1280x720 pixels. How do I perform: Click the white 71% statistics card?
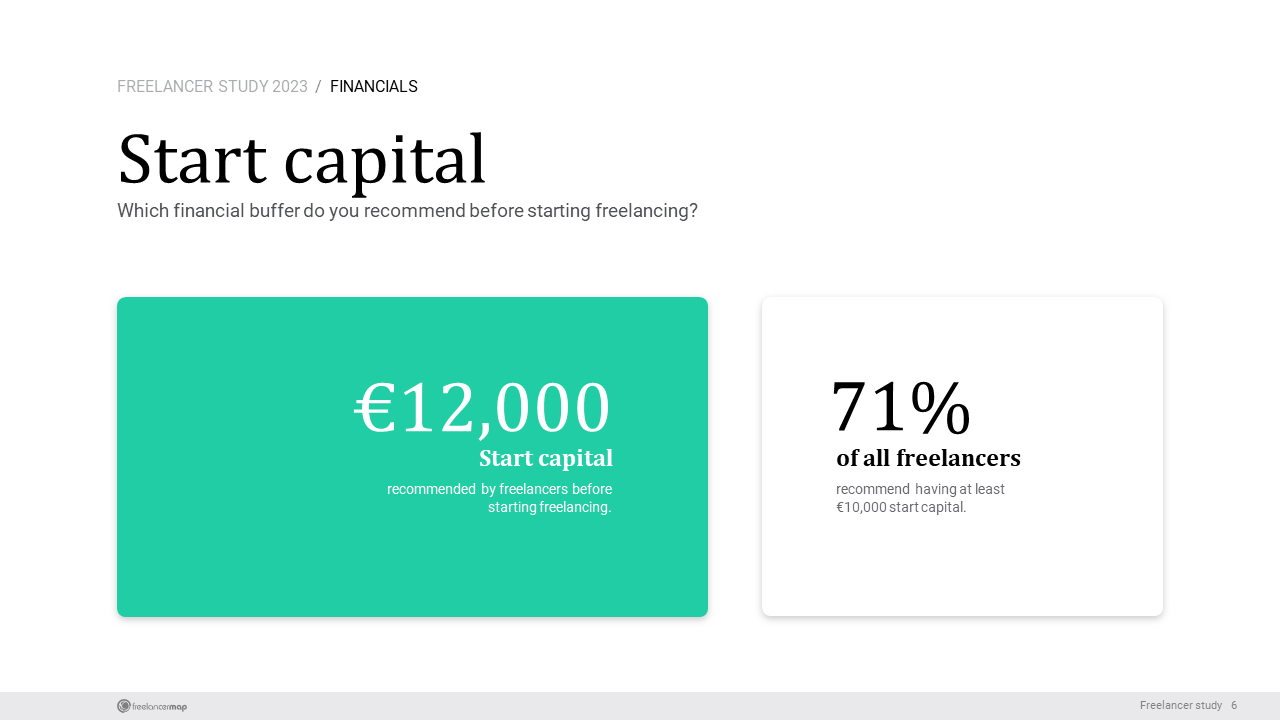pyautogui.click(x=962, y=457)
